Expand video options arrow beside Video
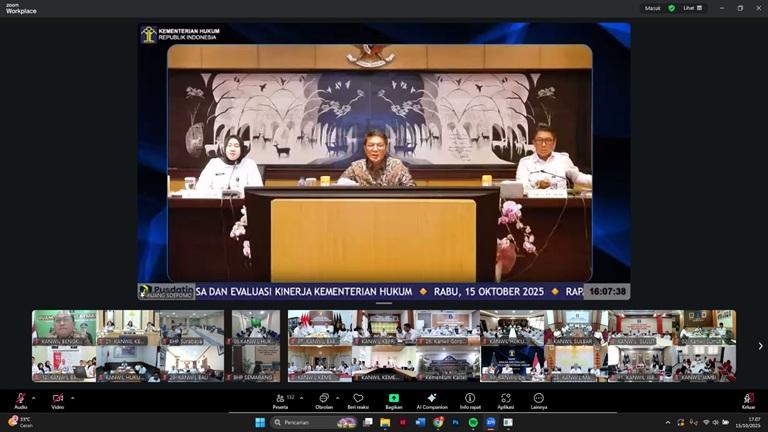Screen dimensions: 768x432 pyautogui.click(x=72, y=398)
